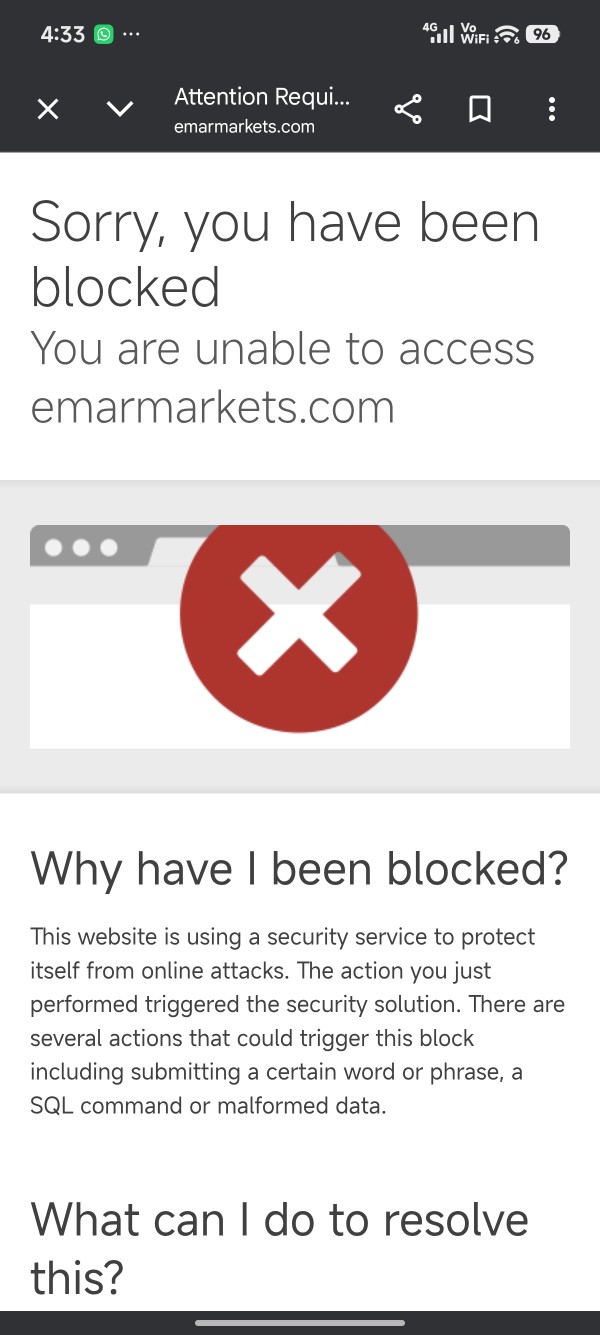This screenshot has height=1335, width=600.
Task: Tap the three-dots notification overflow in status bar
Action: [x=131, y=34]
